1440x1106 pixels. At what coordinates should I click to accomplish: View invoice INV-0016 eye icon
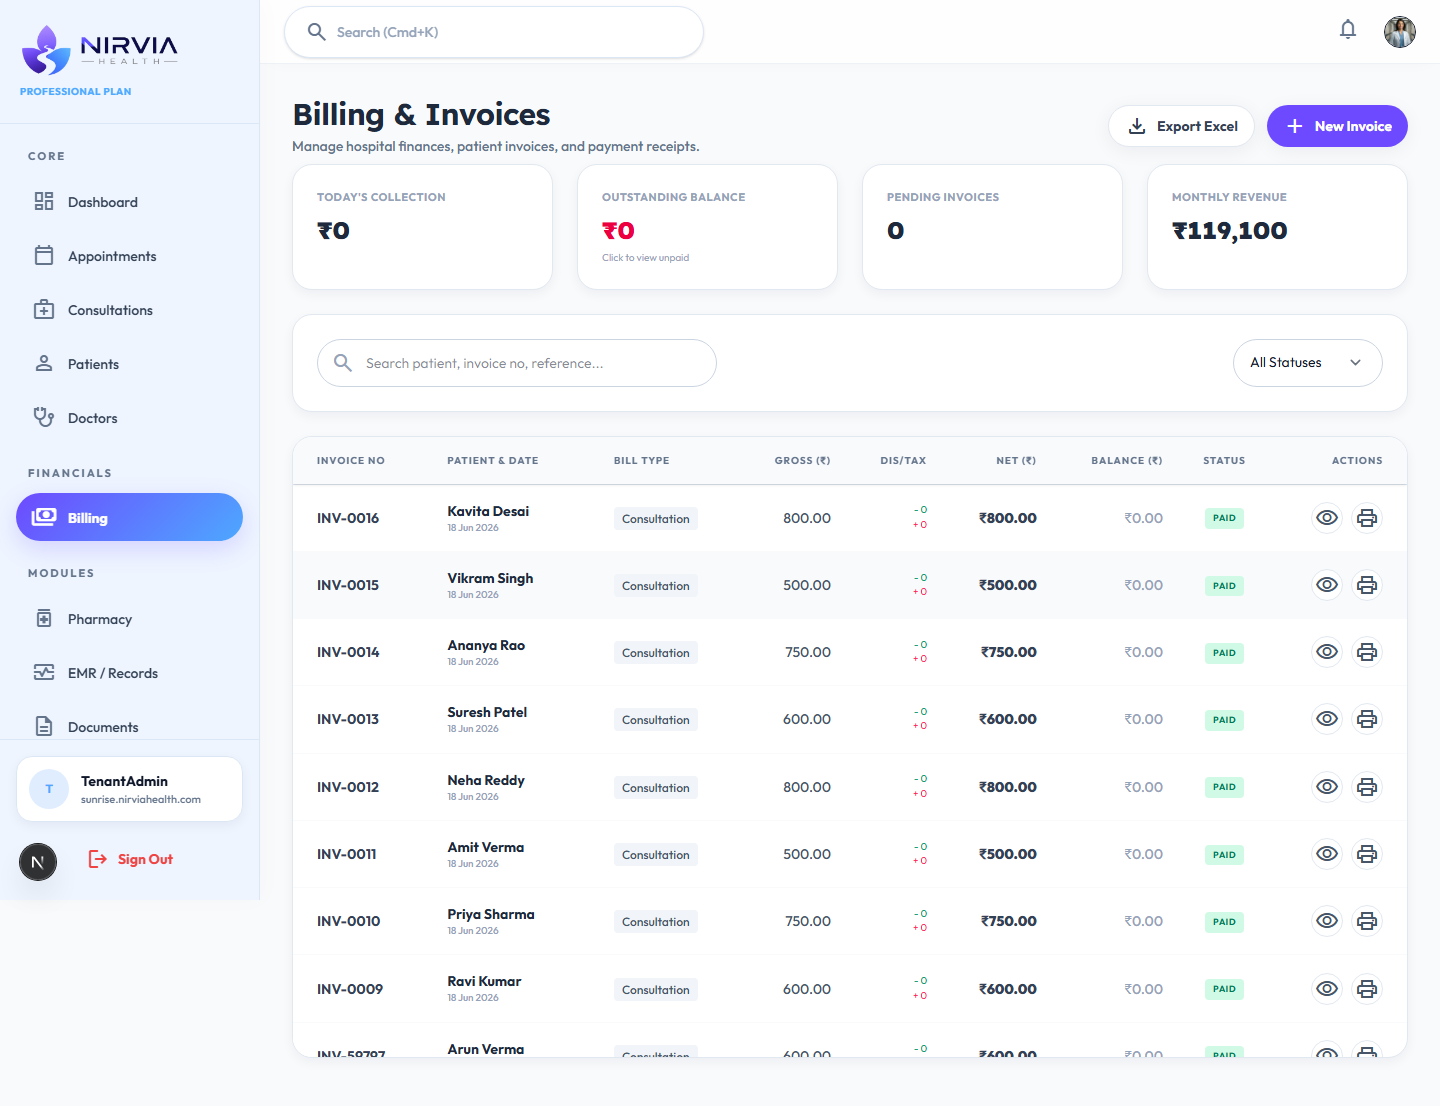(1327, 518)
